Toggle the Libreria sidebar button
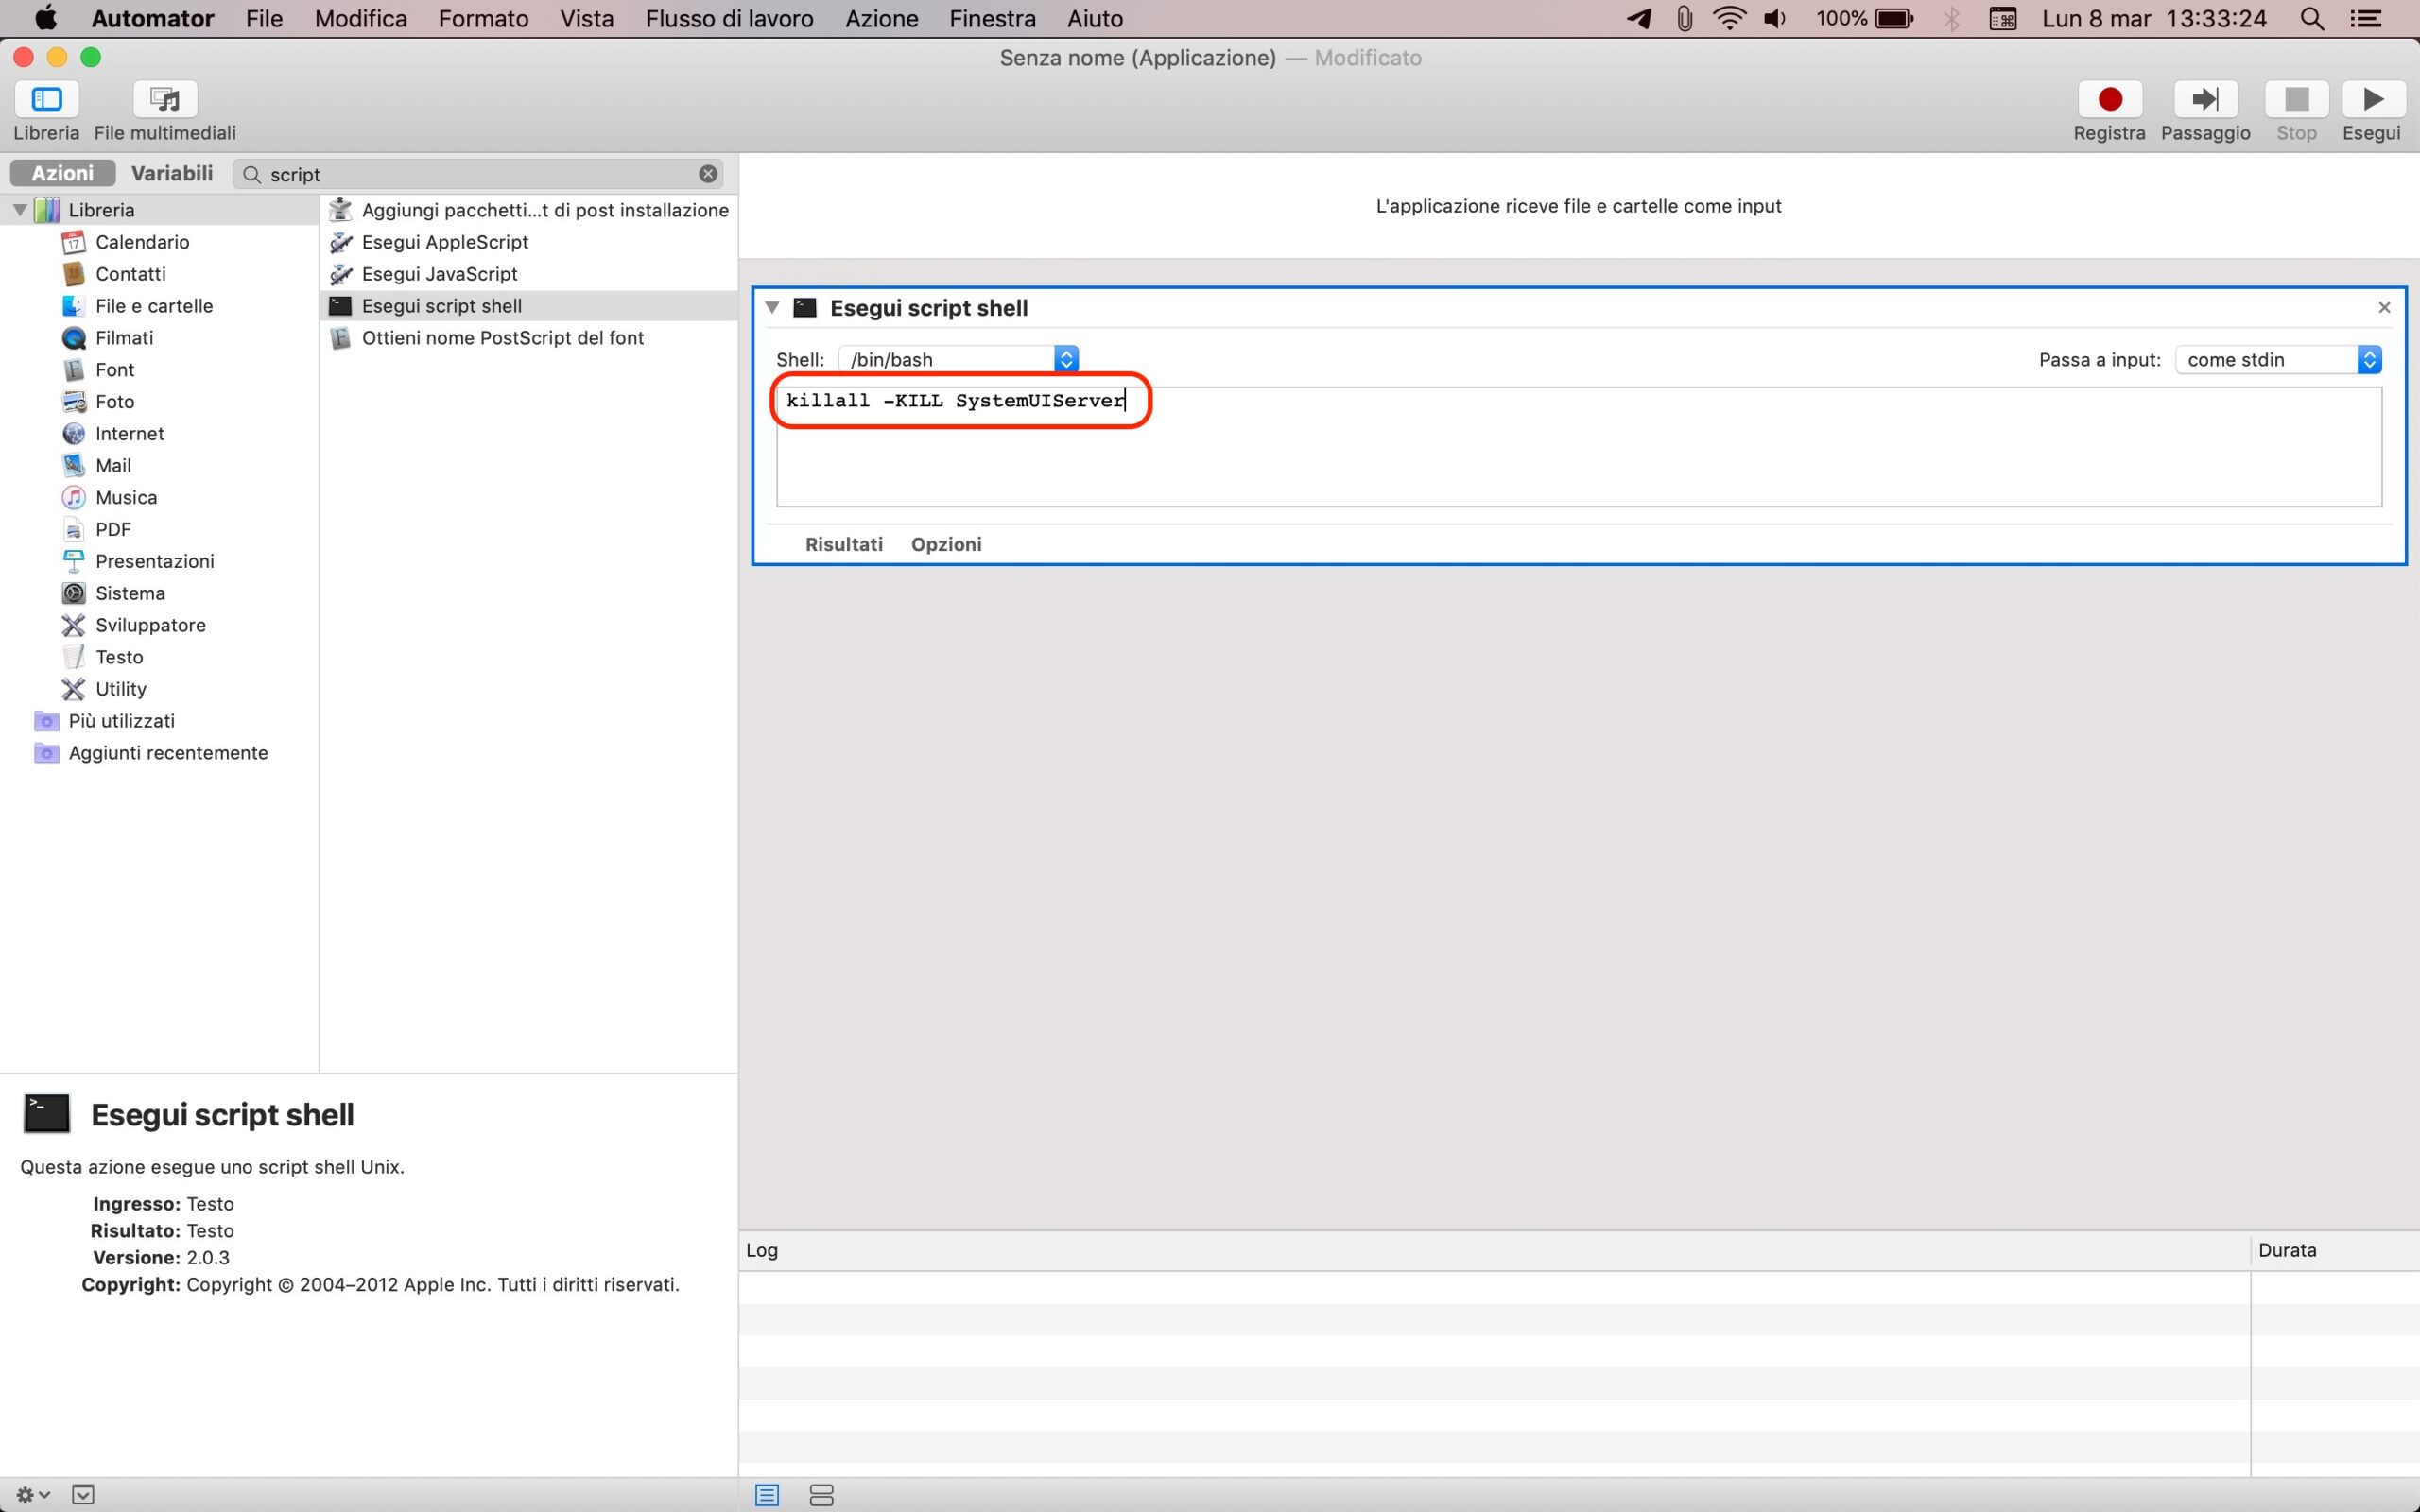This screenshot has height=1512, width=2420. pyautogui.click(x=46, y=99)
